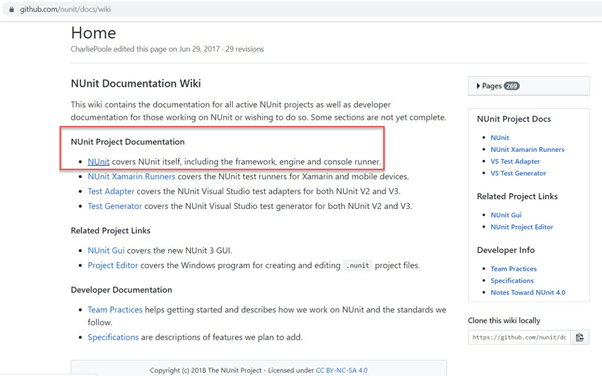The width and height of the screenshot is (602, 376).
Task: Click the Related Project Links sidebar heading
Action: click(517, 196)
